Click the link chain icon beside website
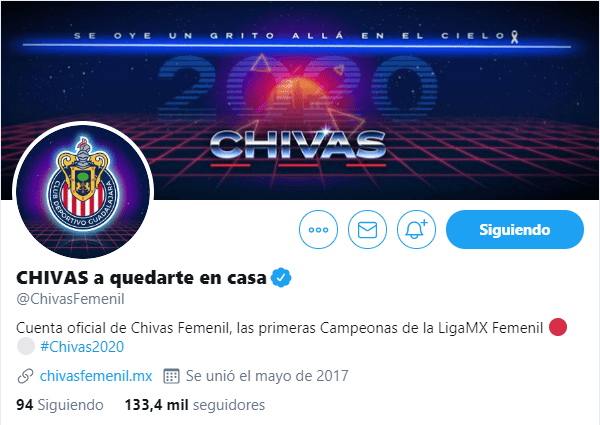Image resolution: width=600 pixels, height=425 pixels. [26, 376]
